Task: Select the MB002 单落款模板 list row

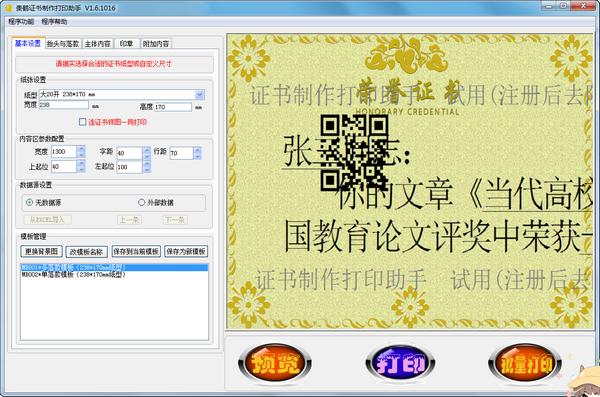Action: pos(114,274)
